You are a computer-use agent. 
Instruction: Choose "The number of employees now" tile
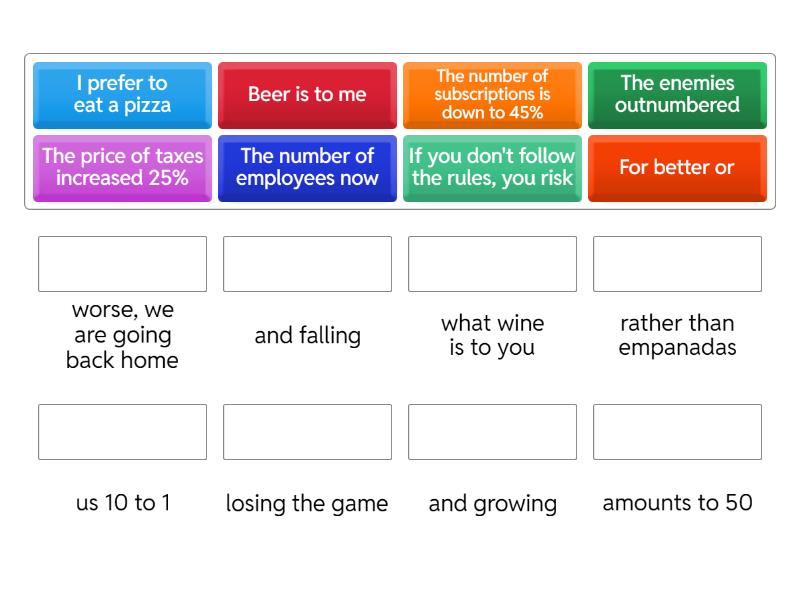coord(307,167)
